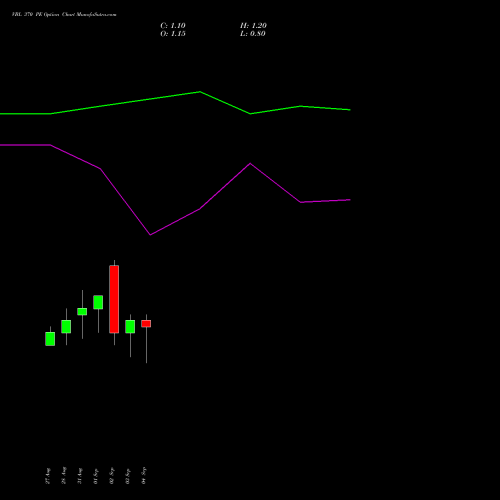Click the green candlestick for 03 Sep

130,327
